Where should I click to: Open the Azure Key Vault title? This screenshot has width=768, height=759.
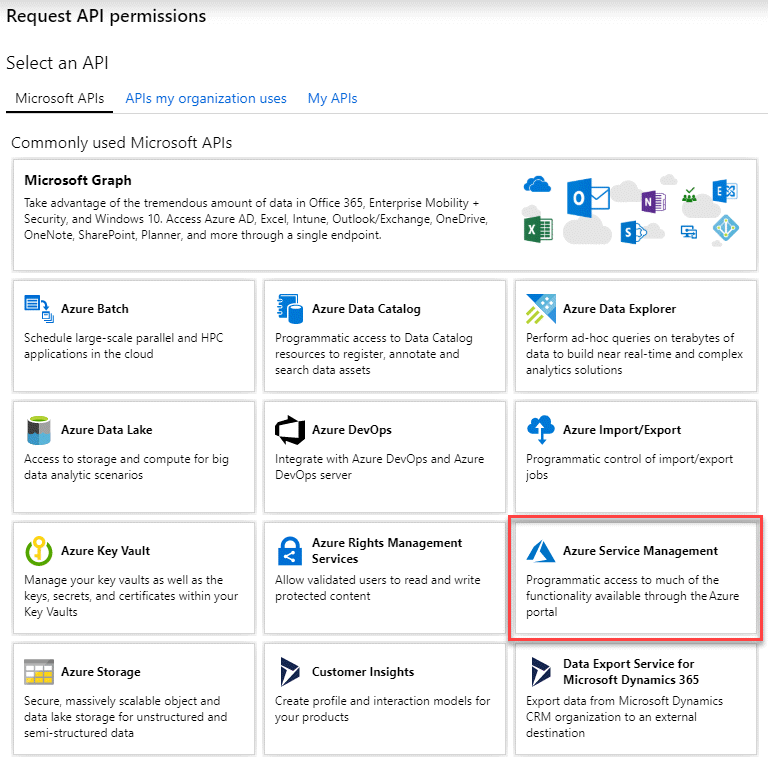(x=105, y=551)
